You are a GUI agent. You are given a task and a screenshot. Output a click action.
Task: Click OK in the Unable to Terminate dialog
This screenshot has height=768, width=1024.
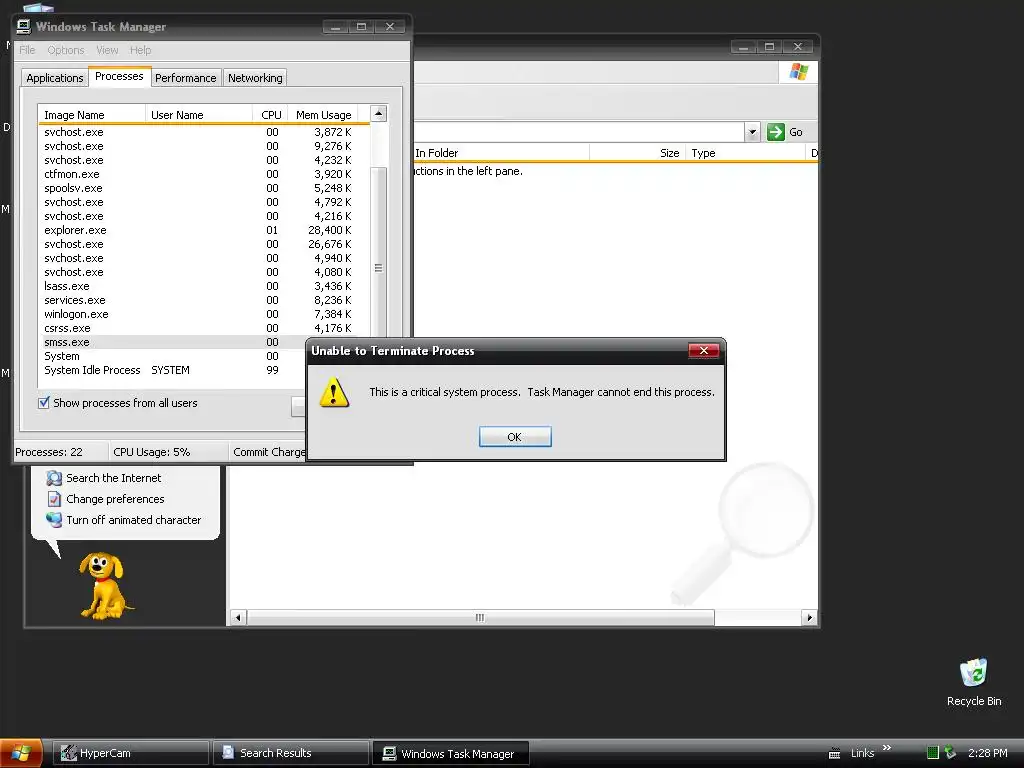click(515, 437)
